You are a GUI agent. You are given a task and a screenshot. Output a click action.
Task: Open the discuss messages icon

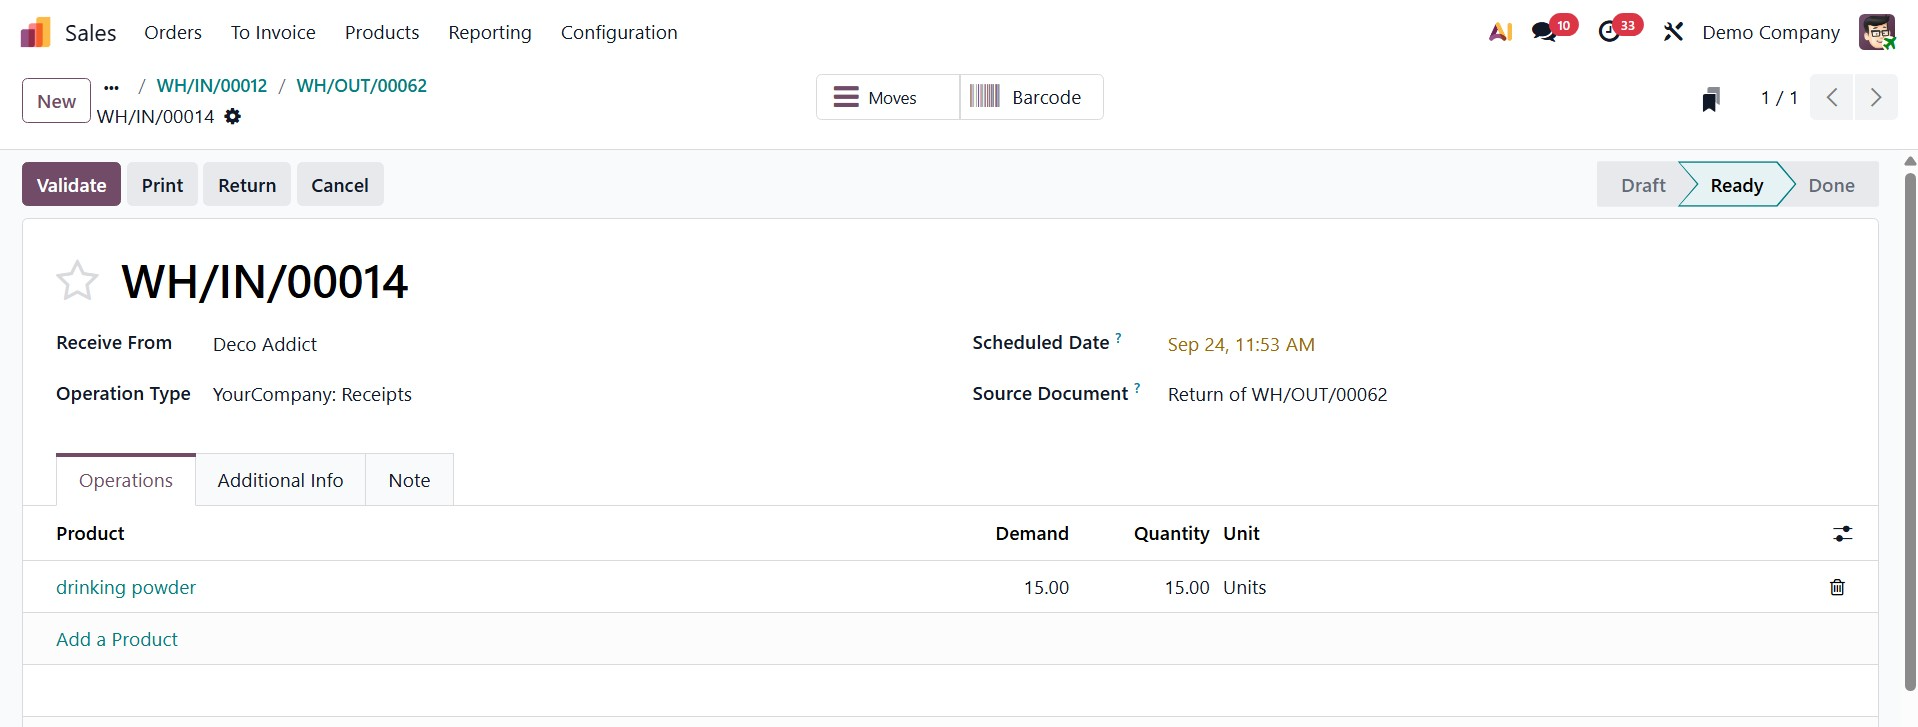tap(1545, 32)
